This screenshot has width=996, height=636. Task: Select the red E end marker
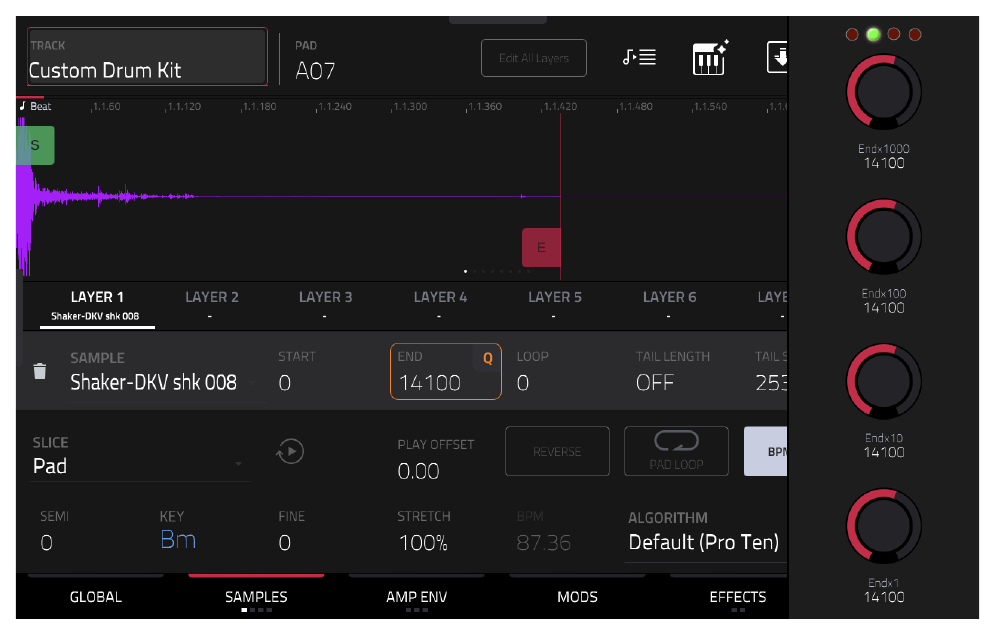[x=541, y=247]
